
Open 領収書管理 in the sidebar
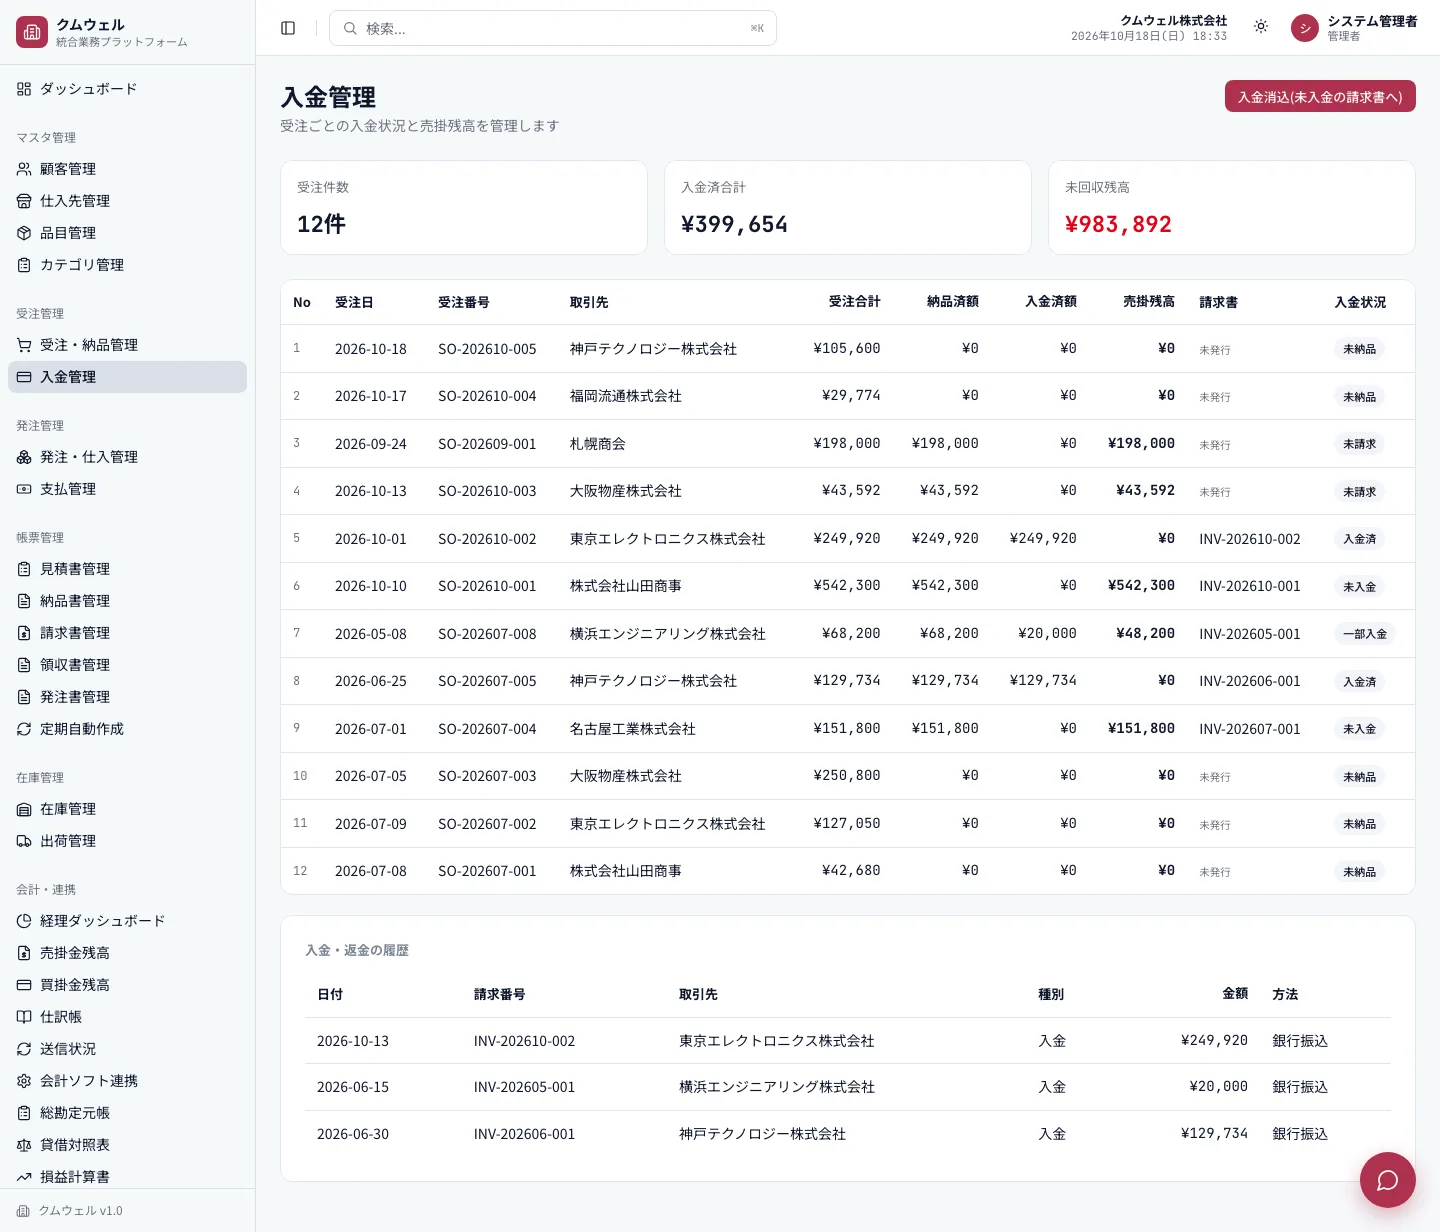(x=127, y=665)
